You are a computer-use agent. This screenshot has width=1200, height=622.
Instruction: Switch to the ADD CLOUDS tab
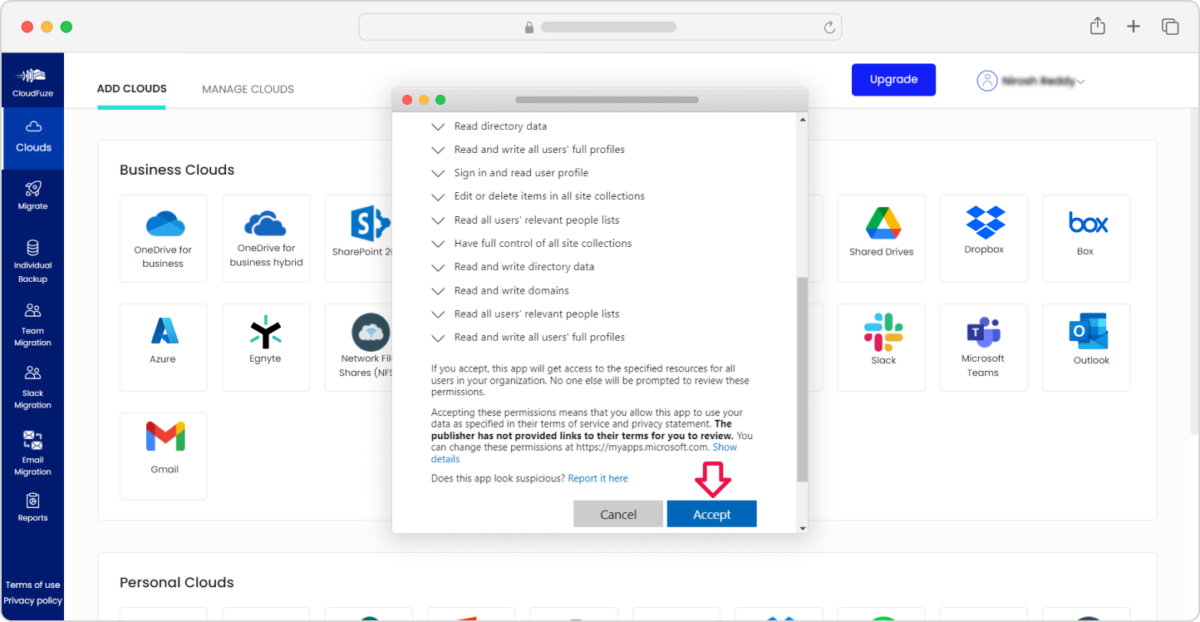(x=131, y=89)
